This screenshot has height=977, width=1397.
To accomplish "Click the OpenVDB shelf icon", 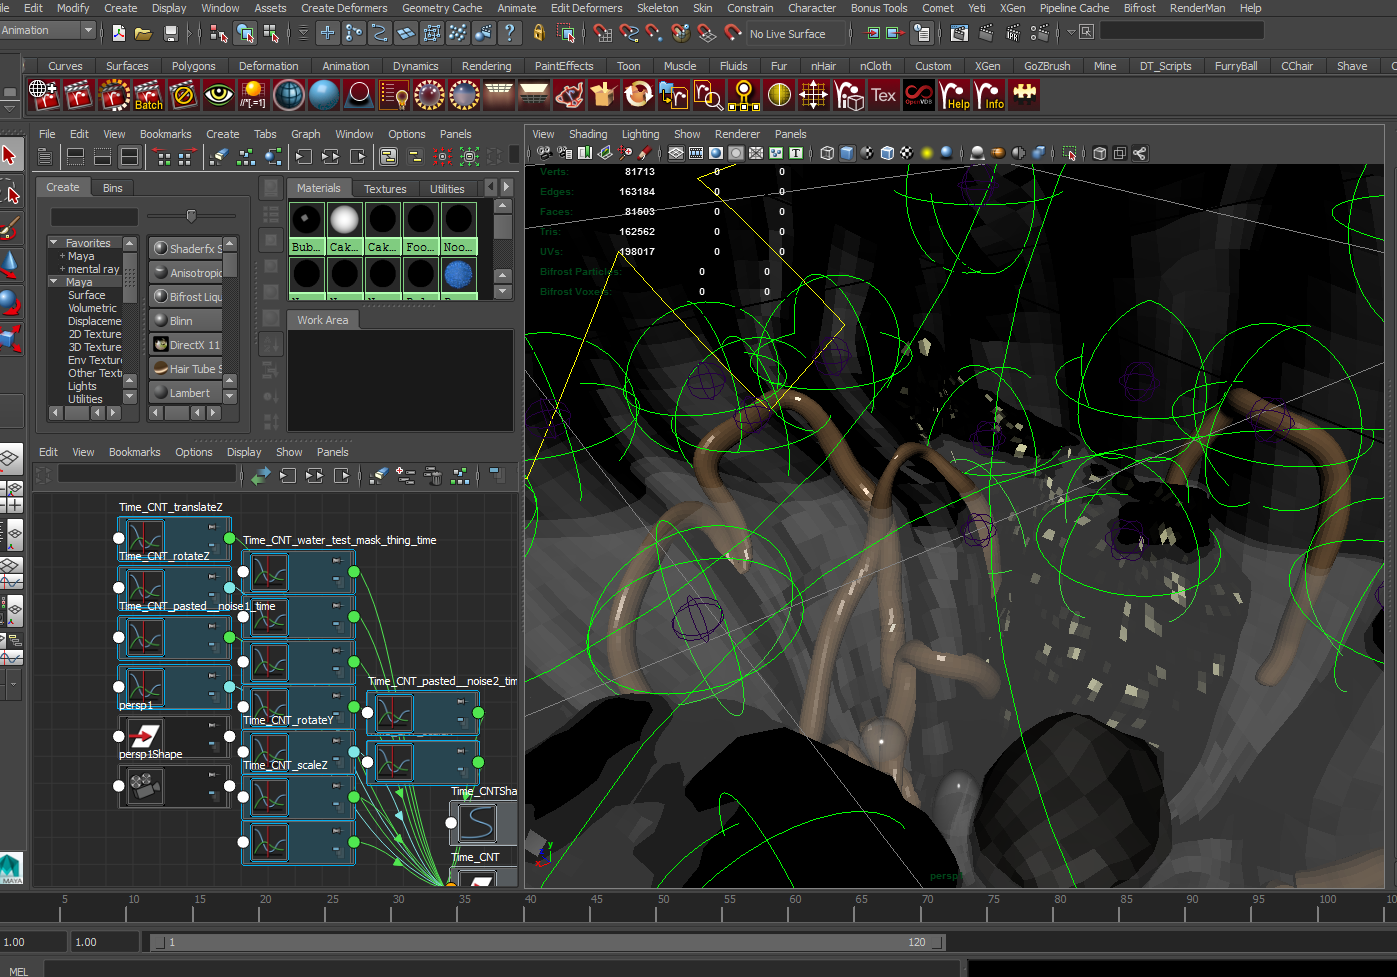I will pos(918,96).
